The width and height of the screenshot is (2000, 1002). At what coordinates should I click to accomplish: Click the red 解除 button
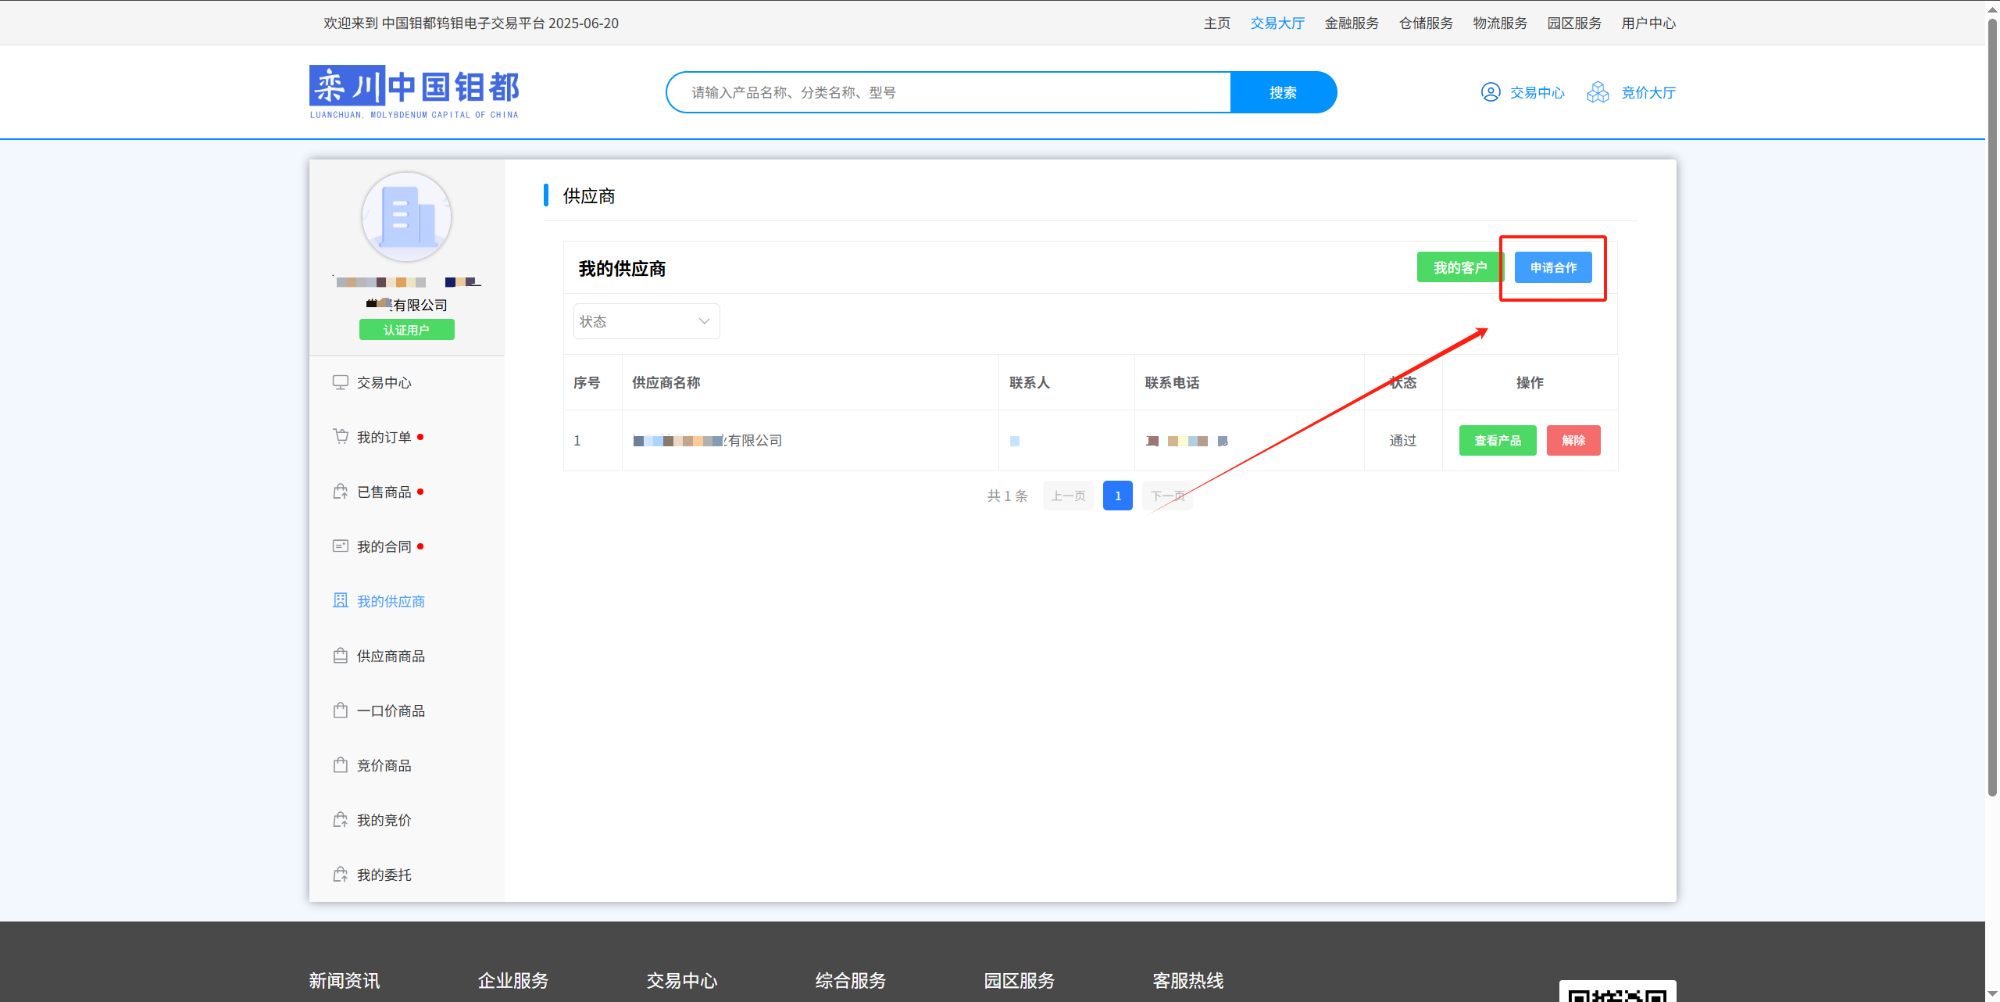click(1573, 440)
